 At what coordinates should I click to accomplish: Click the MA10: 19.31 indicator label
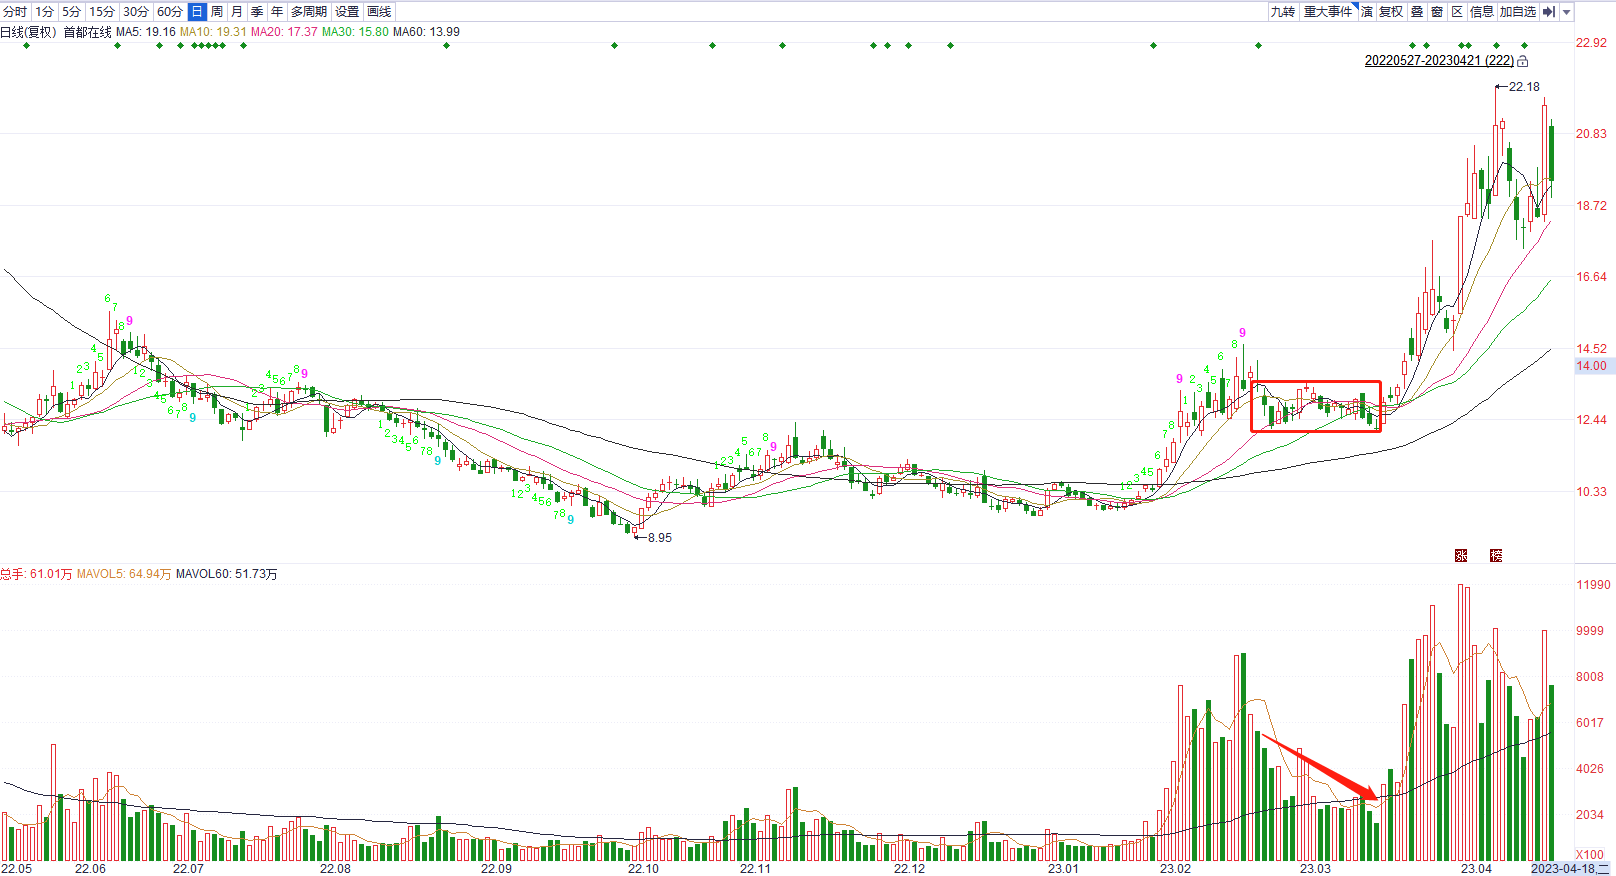coord(213,32)
